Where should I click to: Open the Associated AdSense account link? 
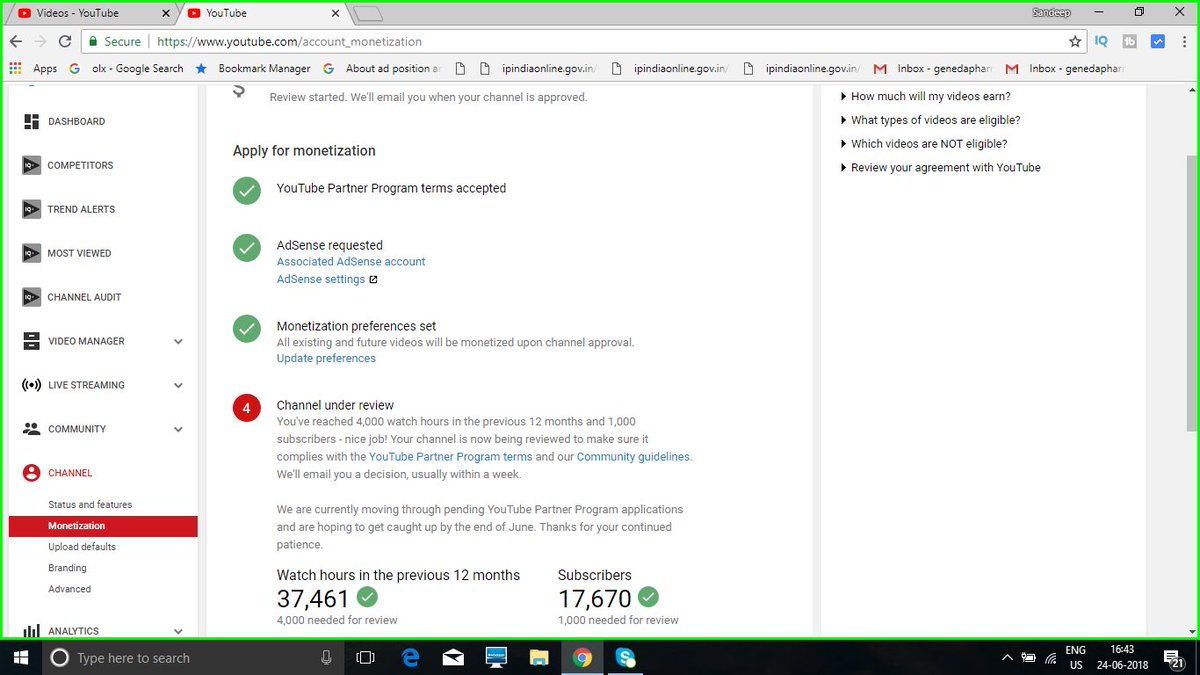point(351,262)
